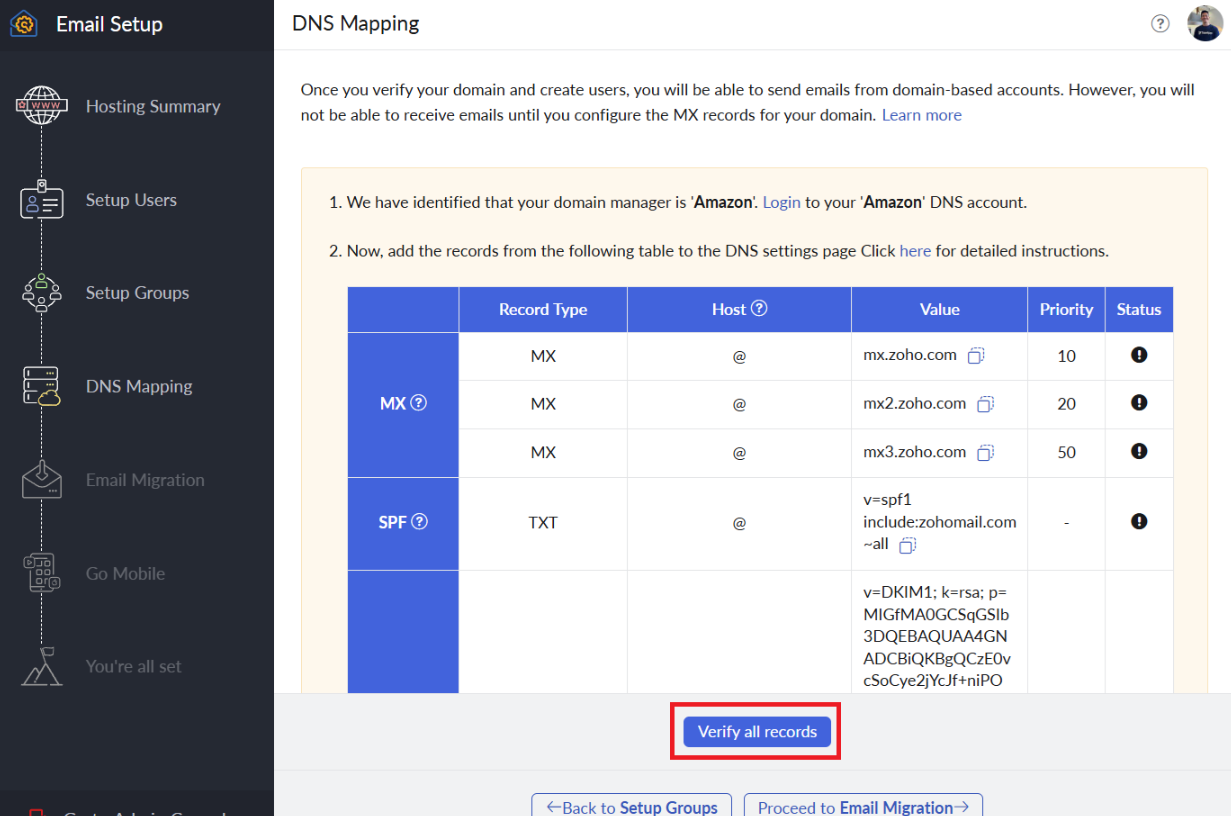This screenshot has width=1231, height=816.
Task: Click the DNS Mapping server cloud icon
Action: click(x=42, y=386)
